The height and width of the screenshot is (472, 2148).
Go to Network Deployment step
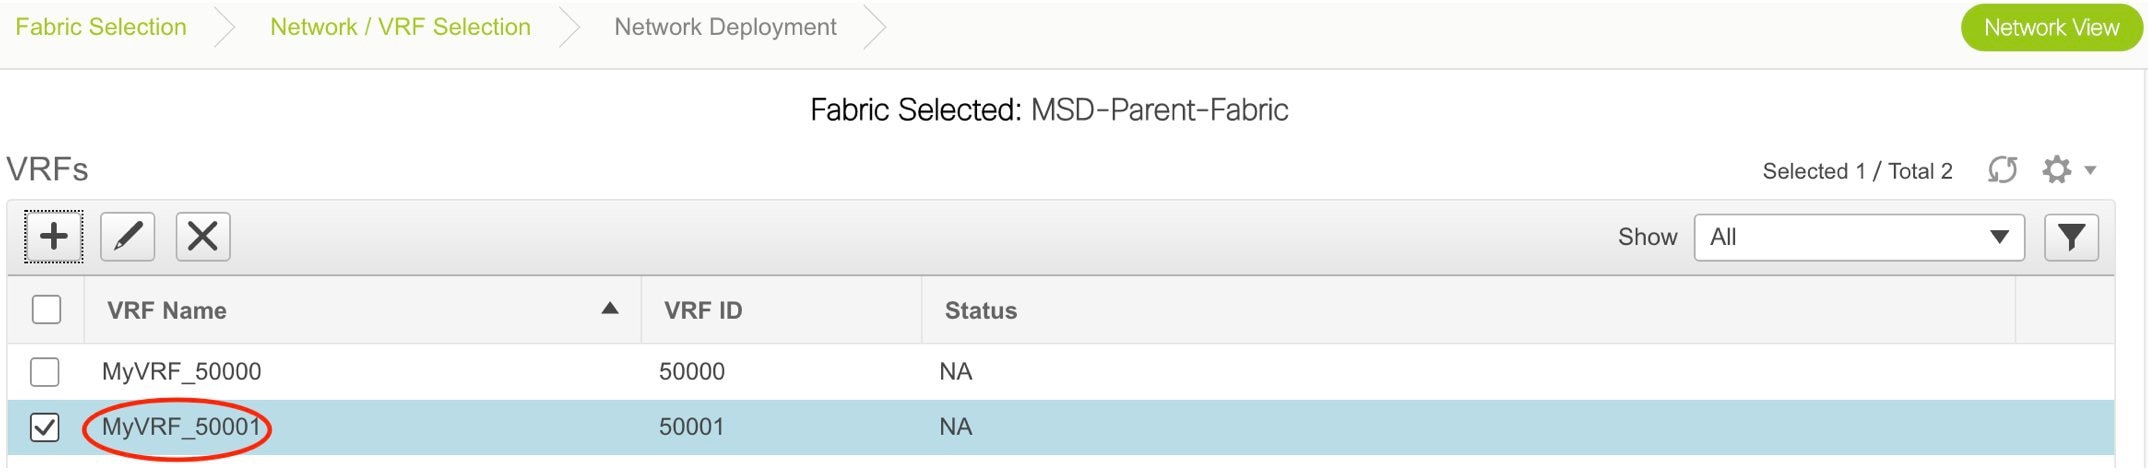click(x=725, y=27)
